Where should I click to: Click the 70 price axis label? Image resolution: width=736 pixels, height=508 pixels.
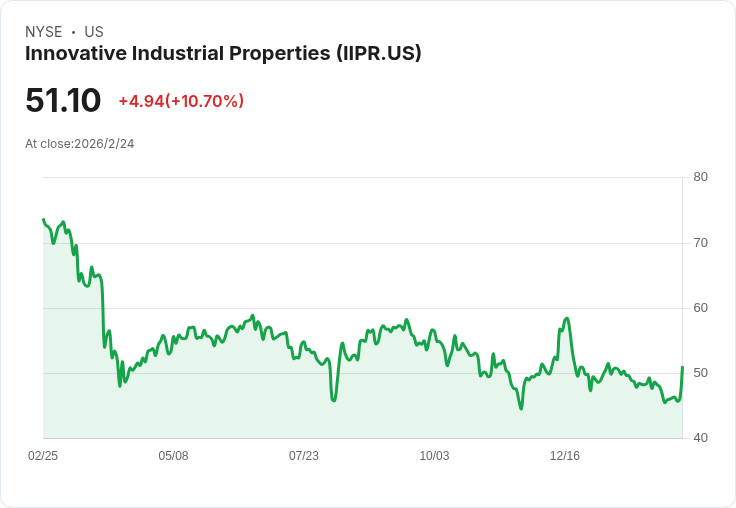(700, 243)
